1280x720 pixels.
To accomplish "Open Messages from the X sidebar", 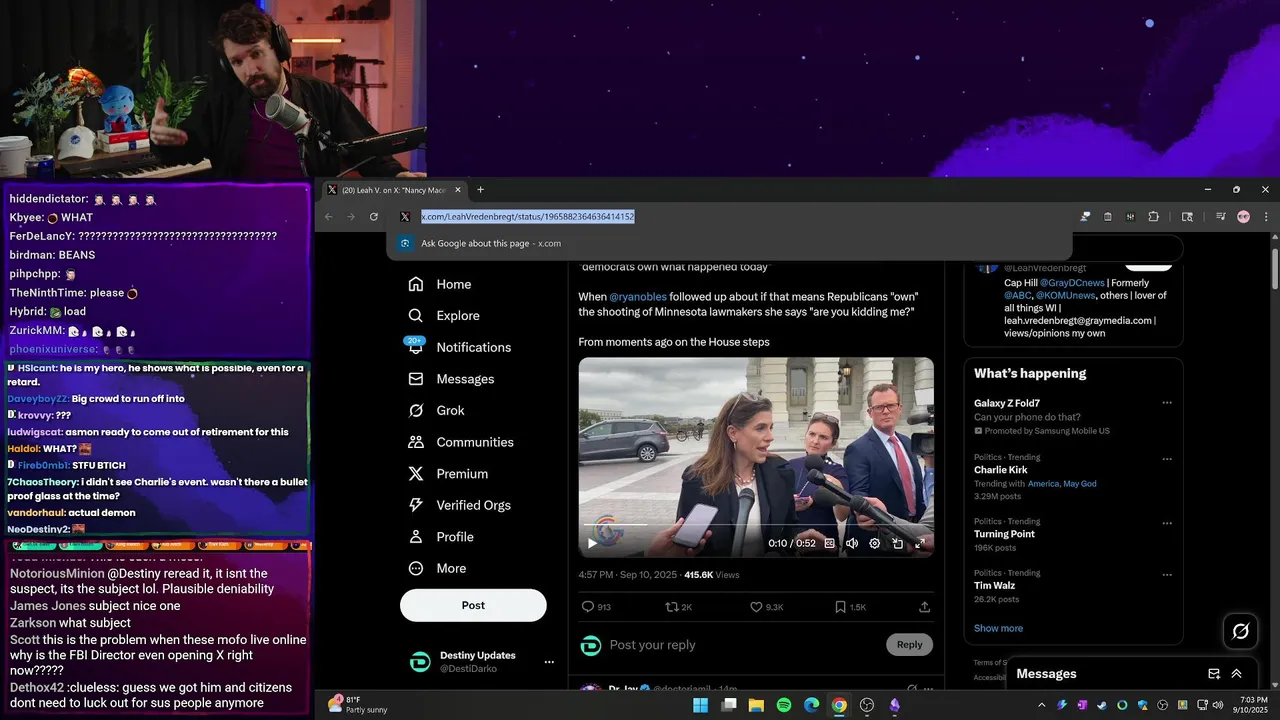I will (x=451, y=379).
